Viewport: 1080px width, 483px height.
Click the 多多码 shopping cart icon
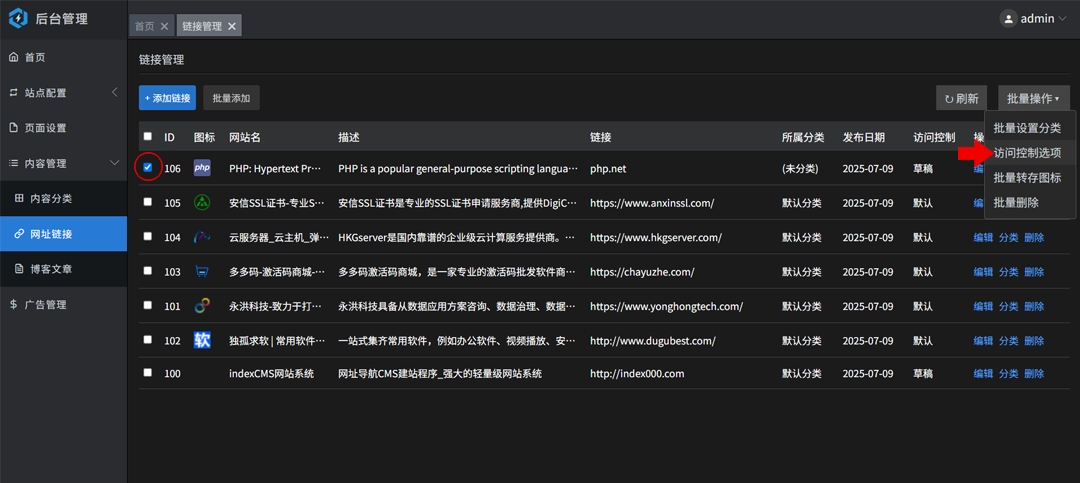(x=202, y=272)
